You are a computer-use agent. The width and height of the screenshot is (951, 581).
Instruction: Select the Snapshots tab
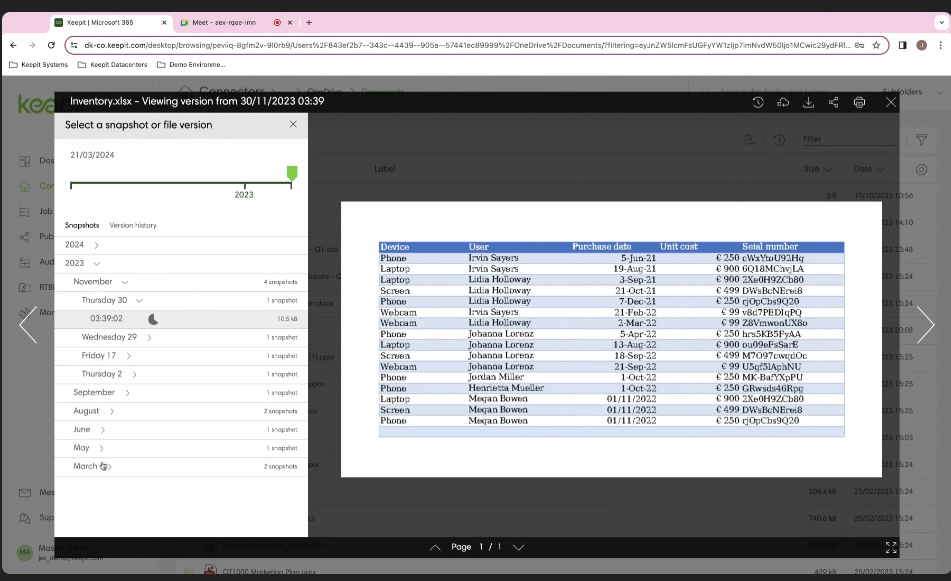pos(82,225)
